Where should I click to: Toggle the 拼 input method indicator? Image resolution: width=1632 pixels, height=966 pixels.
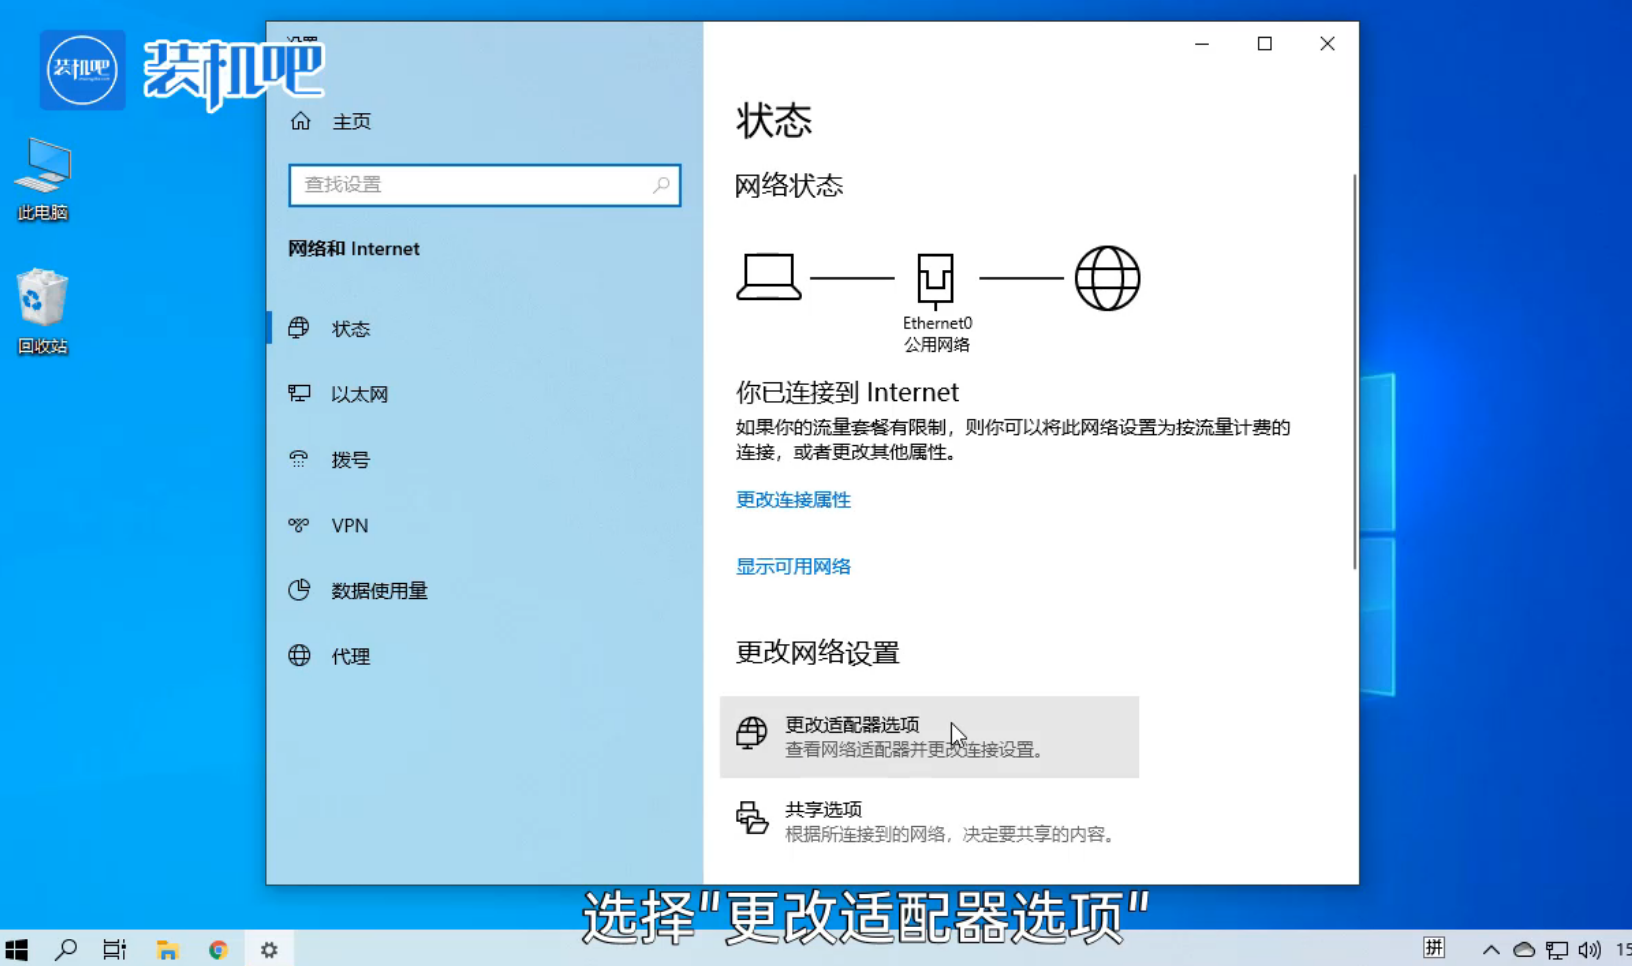(1434, 948)
